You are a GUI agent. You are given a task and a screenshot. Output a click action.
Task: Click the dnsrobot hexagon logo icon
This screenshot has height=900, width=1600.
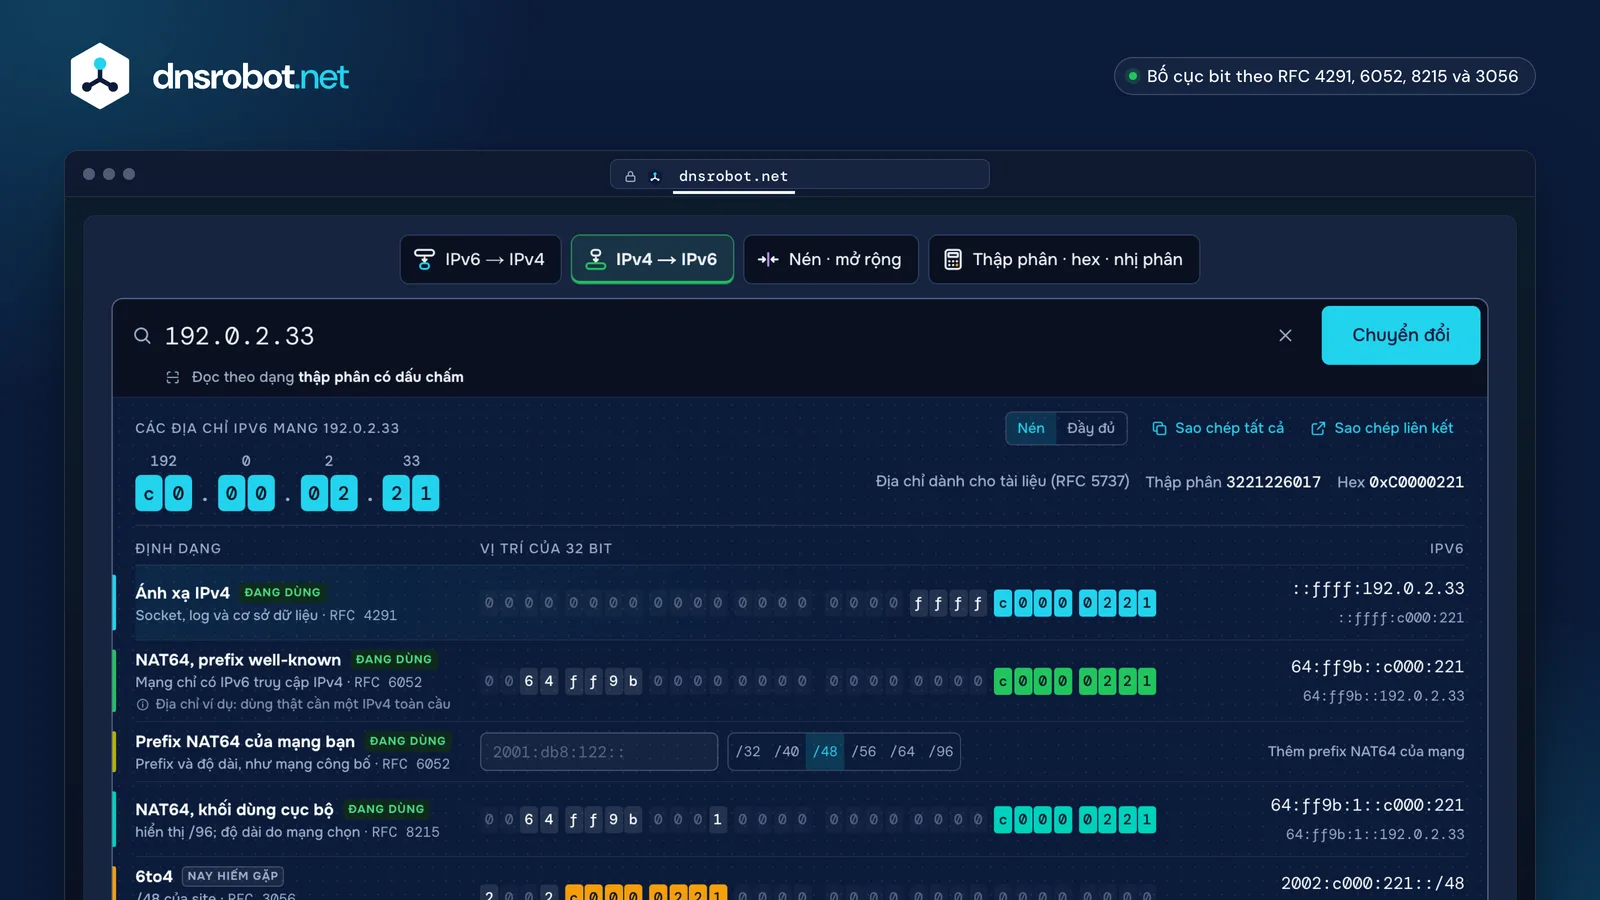100,76
